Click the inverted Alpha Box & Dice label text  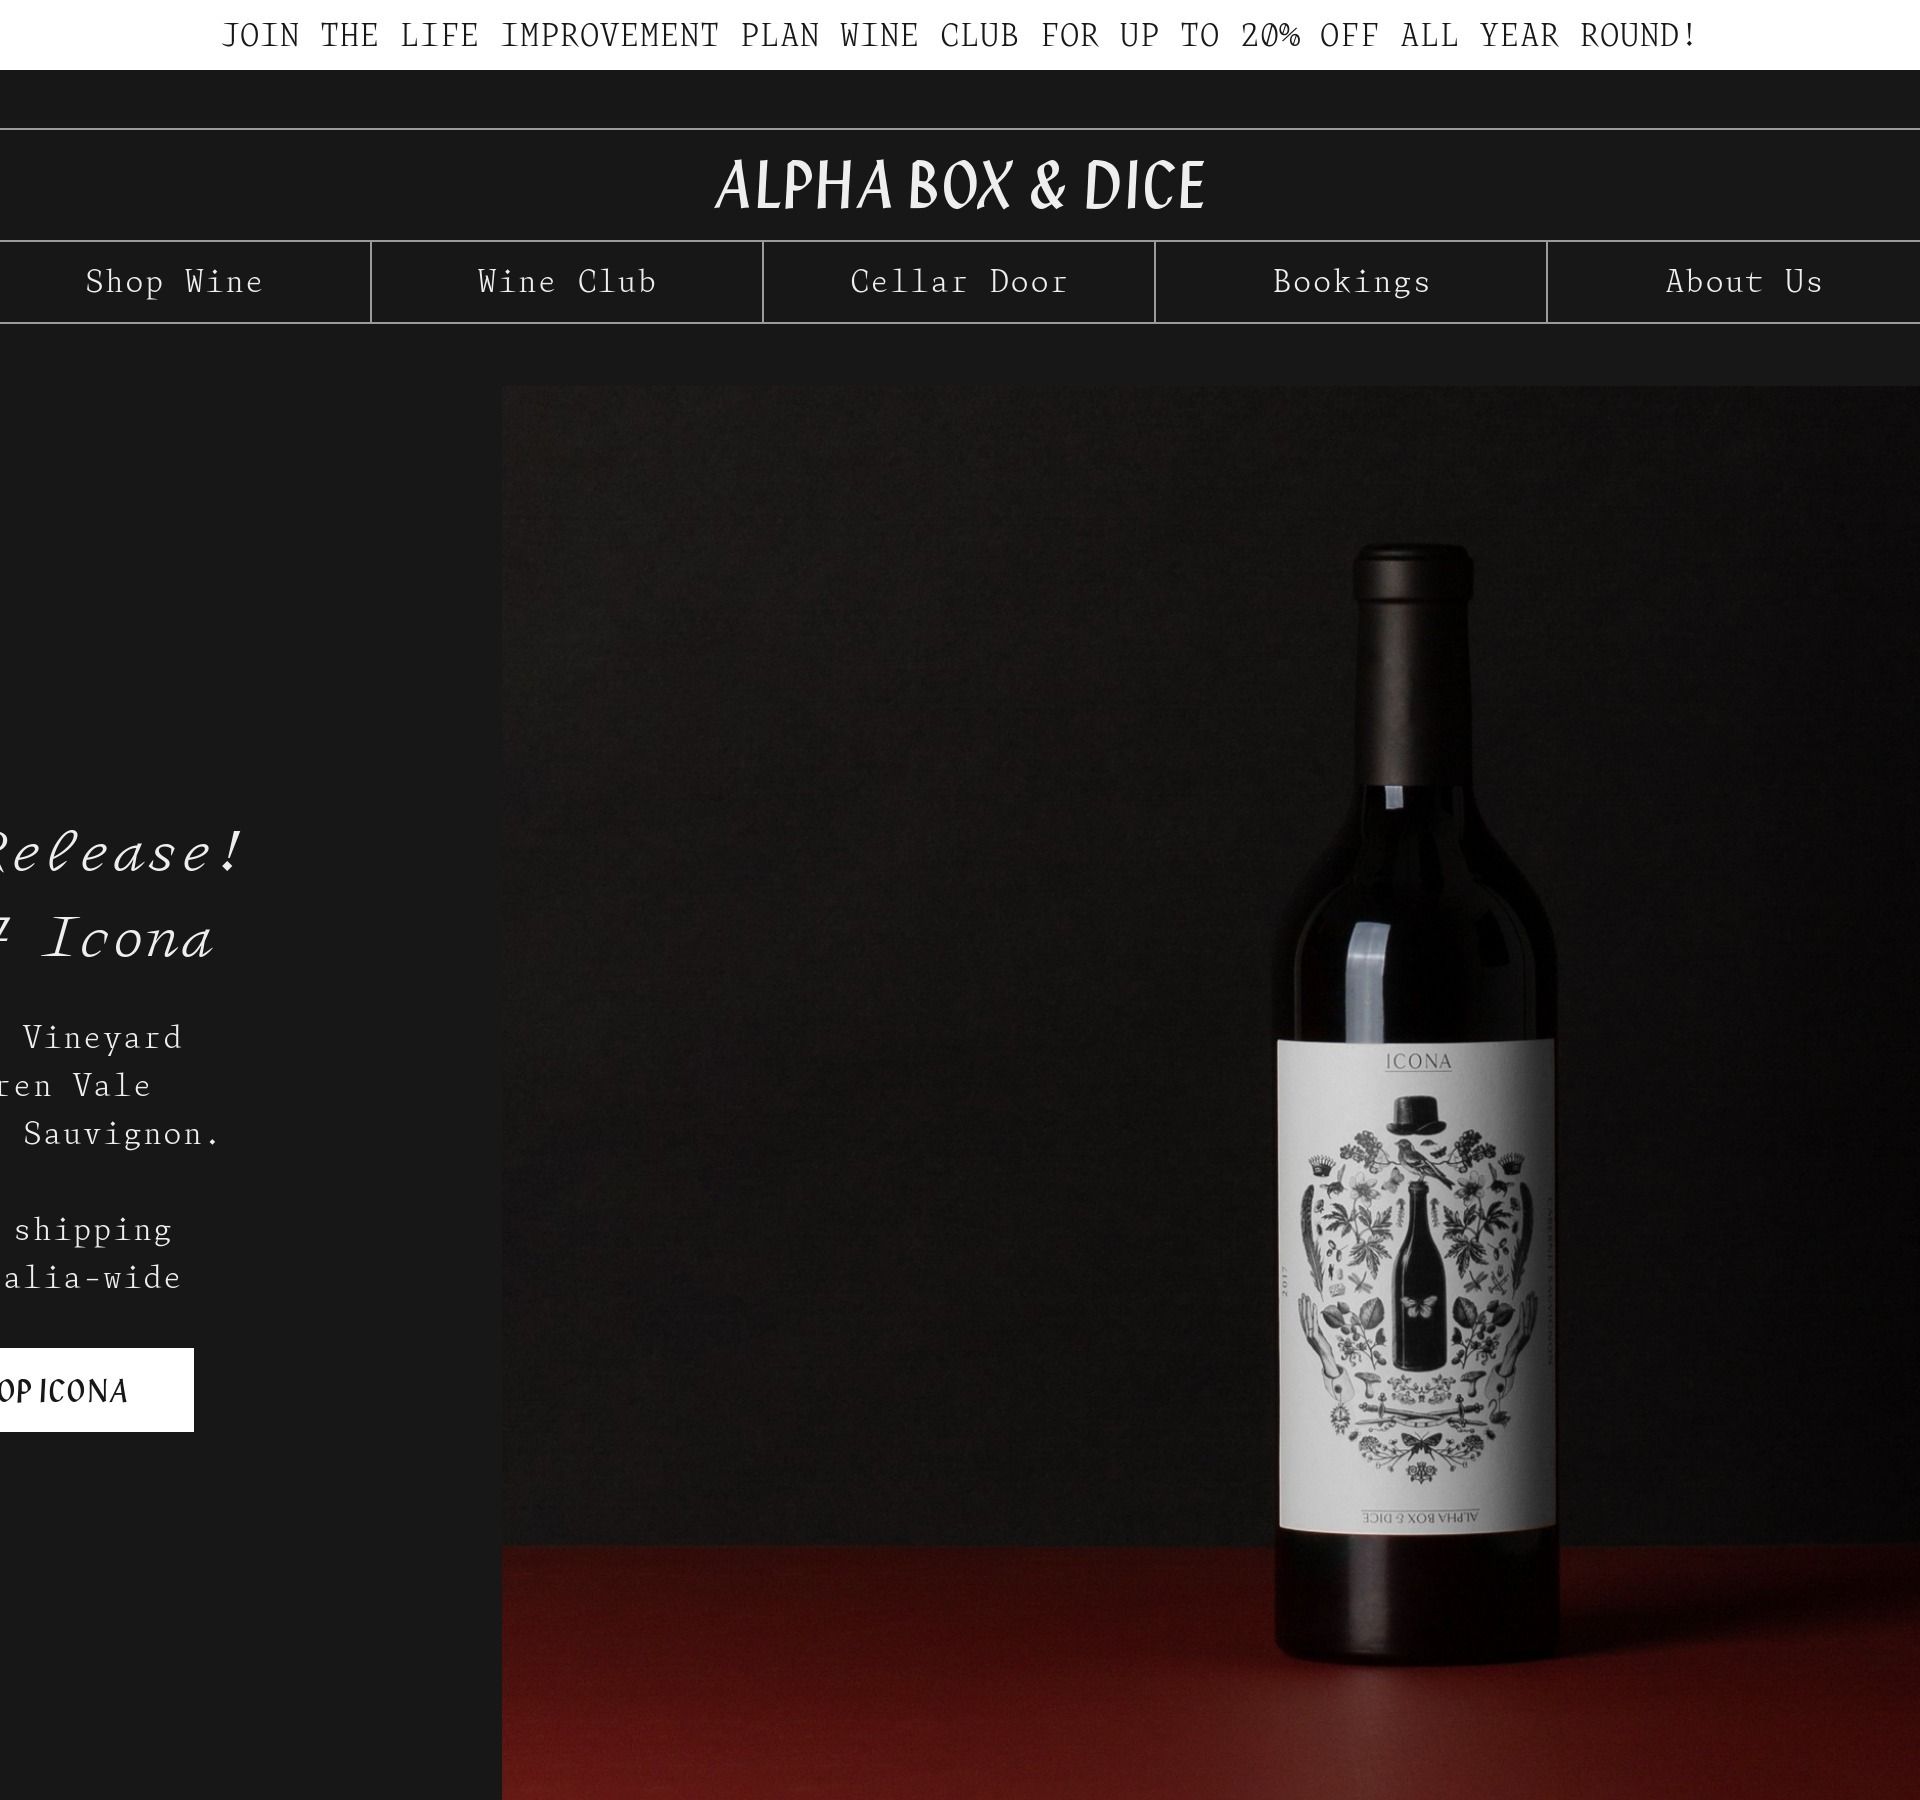pos(1420,1518)
